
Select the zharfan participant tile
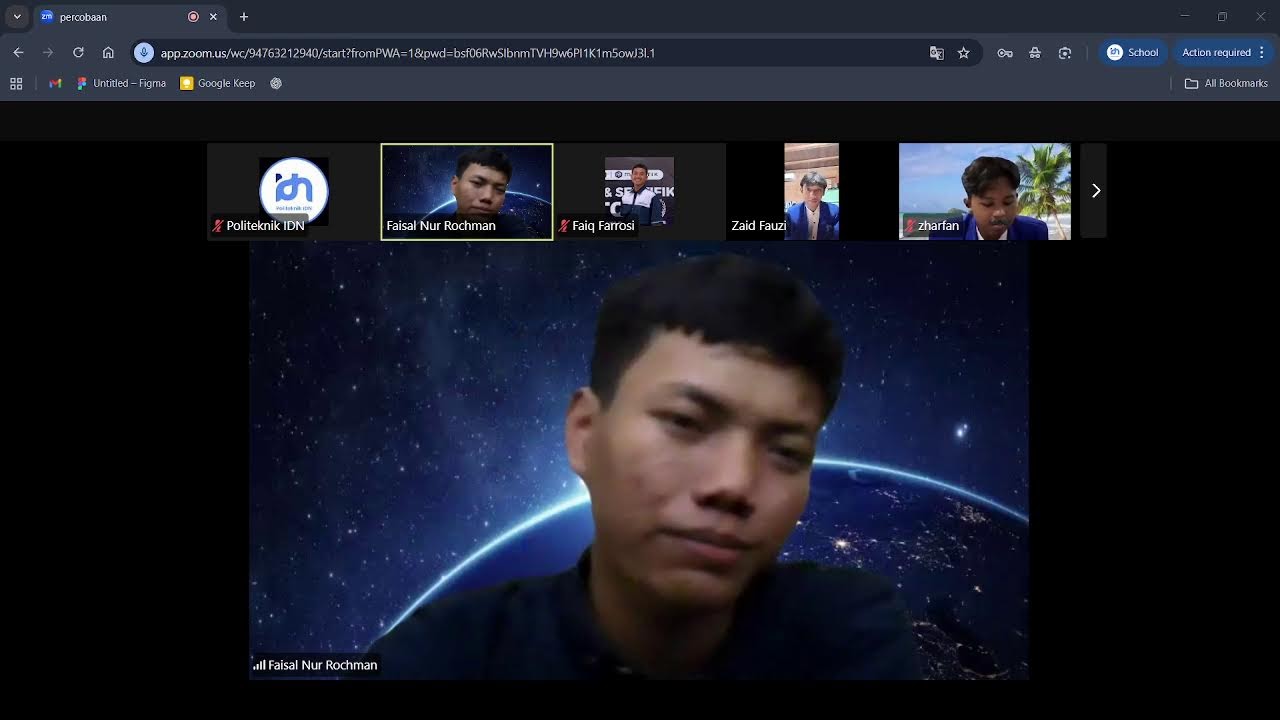click(x=985, y=191)
